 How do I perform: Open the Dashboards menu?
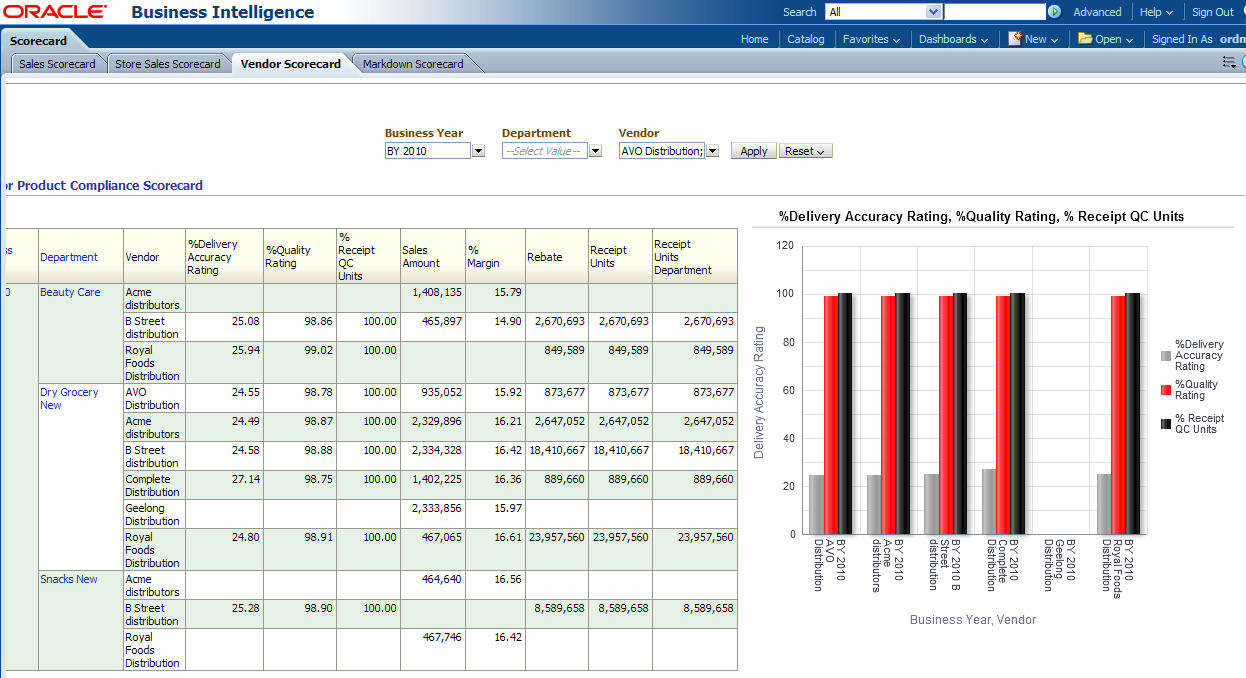[953, 39]
